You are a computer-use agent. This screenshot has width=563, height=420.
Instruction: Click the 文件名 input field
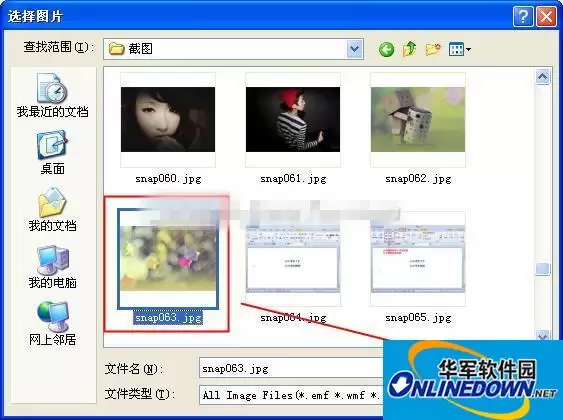coord(291,368)
